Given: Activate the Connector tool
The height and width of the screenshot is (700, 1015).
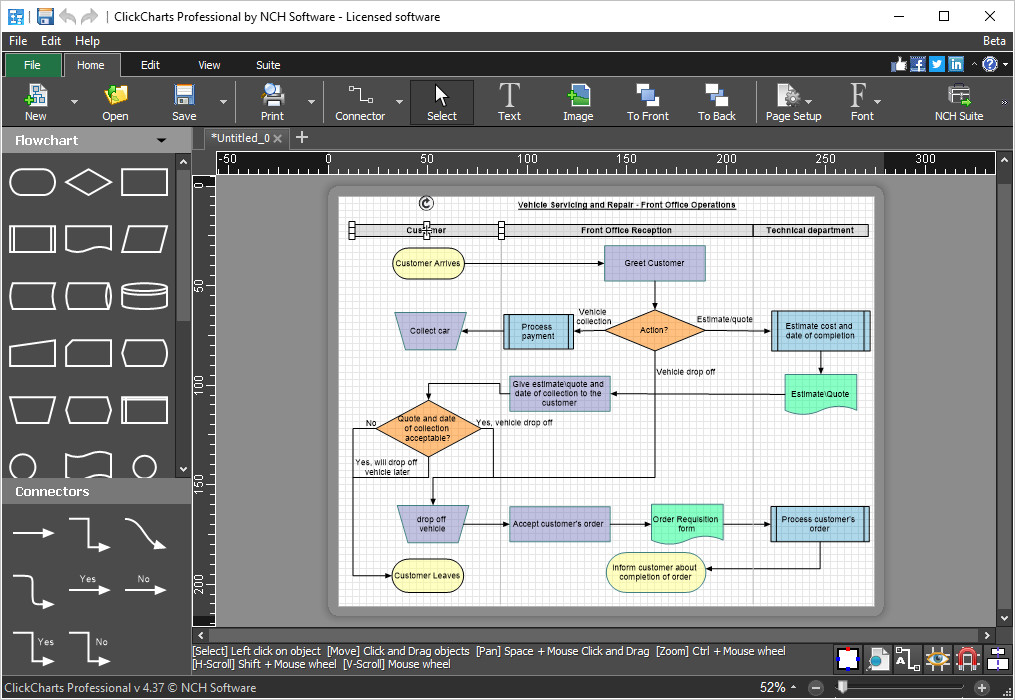Looking at the screenshot, I should (360, 102).
